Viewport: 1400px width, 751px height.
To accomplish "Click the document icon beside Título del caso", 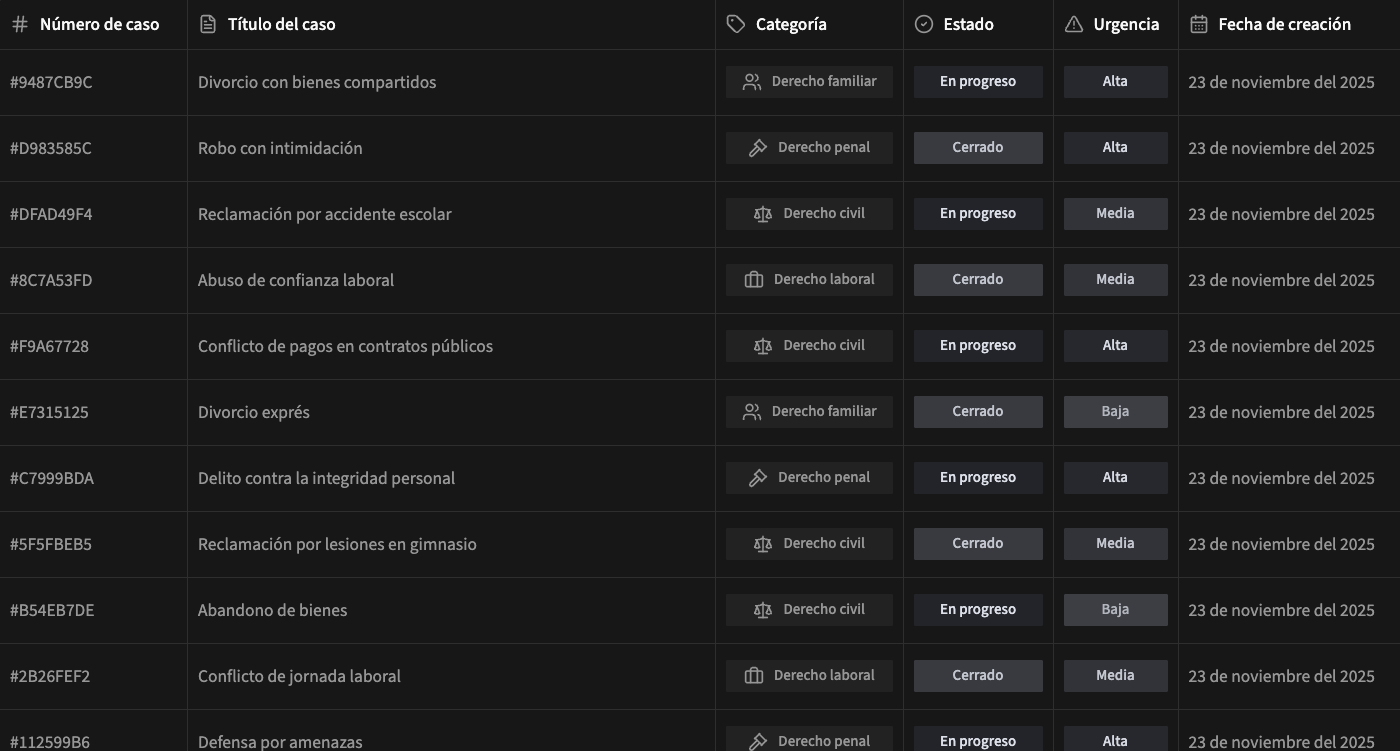I will pyautogui.click(x=208, y=25).
